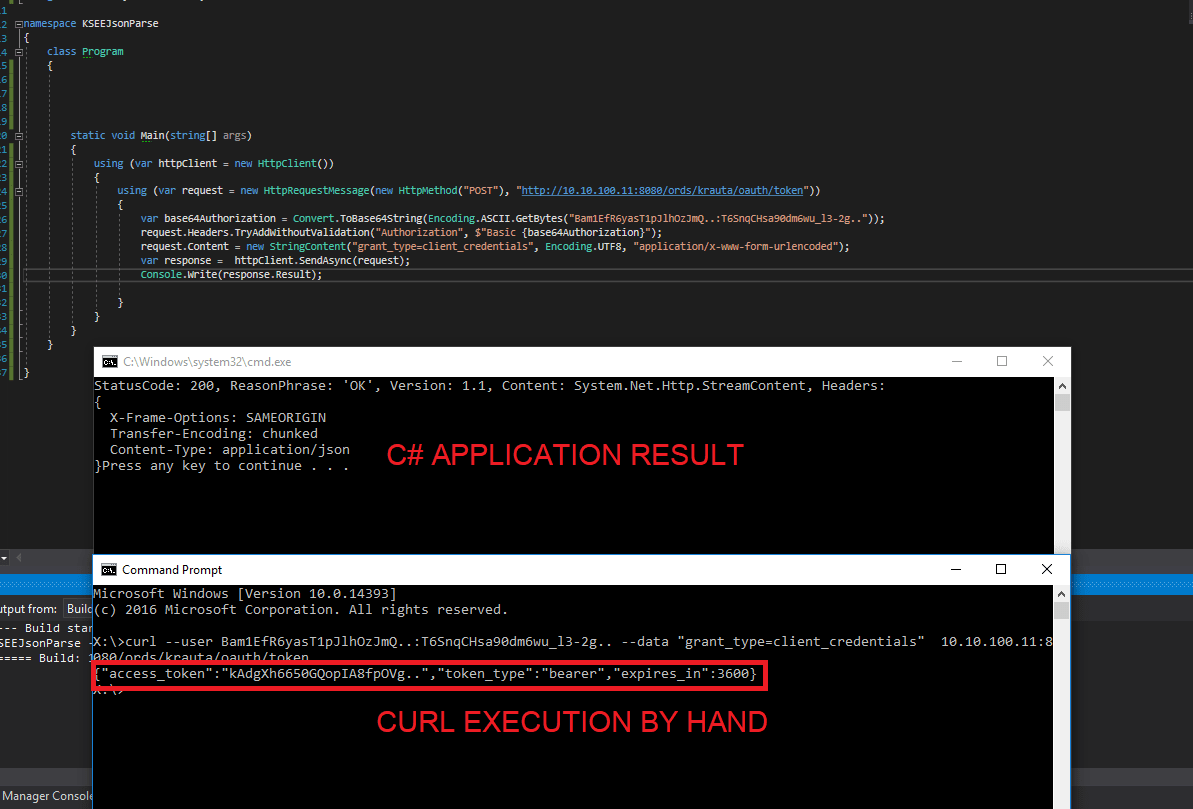Collapse the namespace KSEEJsonParse code block
The height and width of the screenshot is (809, 1193).
click(x=18, y=24)
